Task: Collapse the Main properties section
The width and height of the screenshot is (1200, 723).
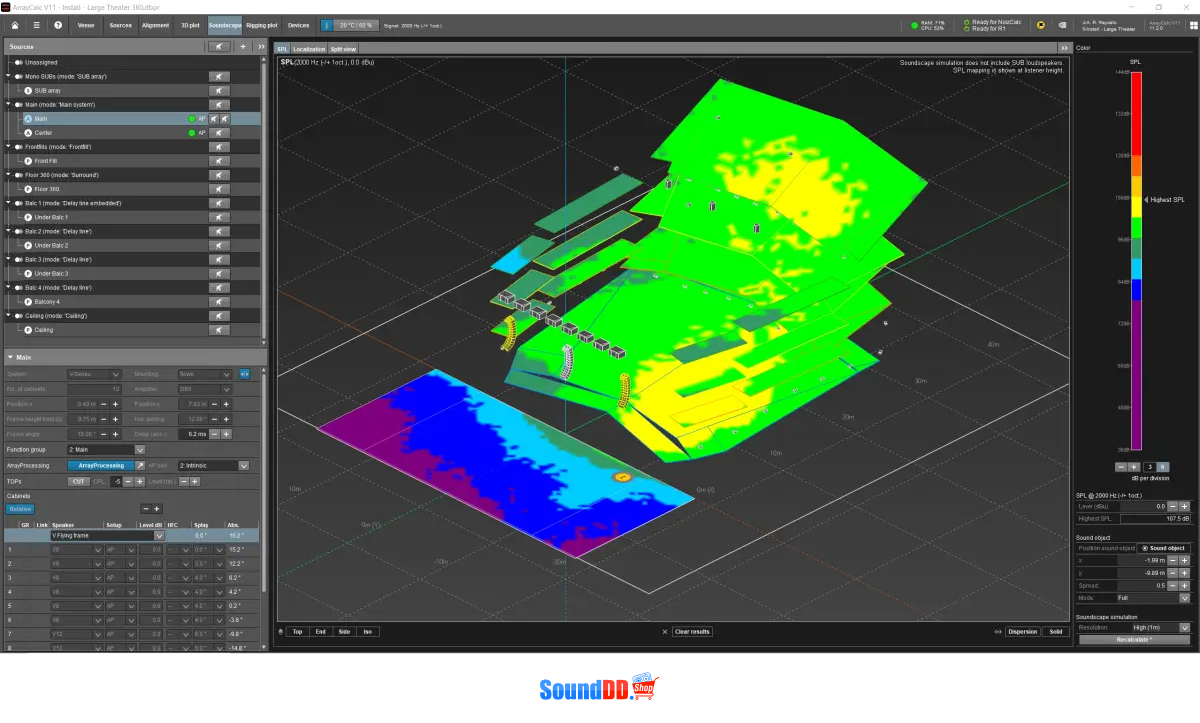Action: tap(10, 357)
